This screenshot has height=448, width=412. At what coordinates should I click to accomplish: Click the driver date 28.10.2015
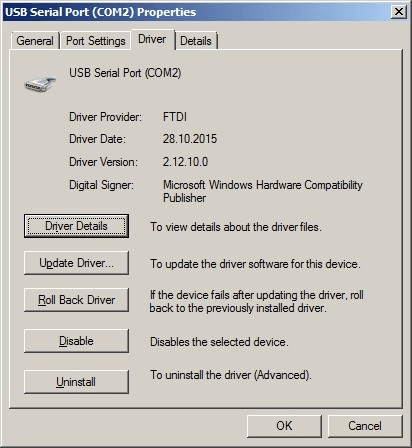(190, 139)
